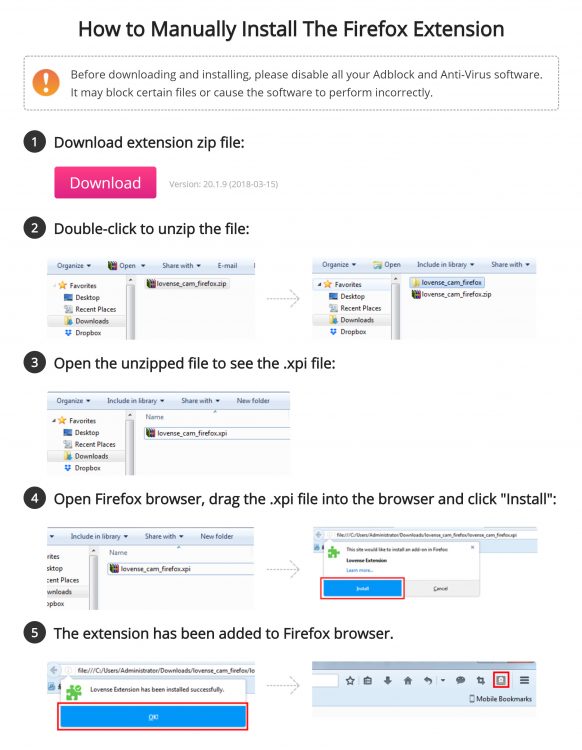Click the bookmark star icon in Firefox toolbar
This screenshot has width=582, height=750.
tap(350, 680)
